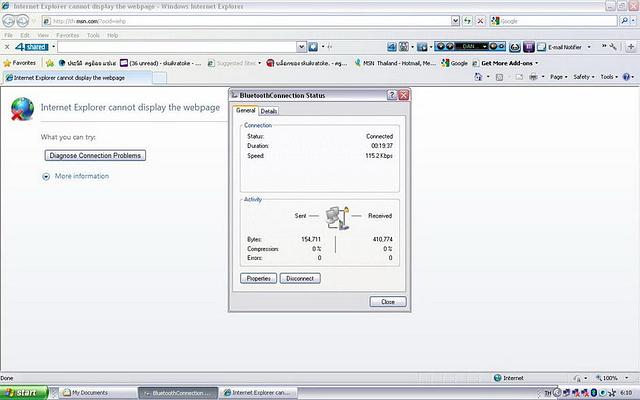Click the Bluetooth icon in system tray
The width and height of the screenshot is (640, 400).
click(594, 393)
